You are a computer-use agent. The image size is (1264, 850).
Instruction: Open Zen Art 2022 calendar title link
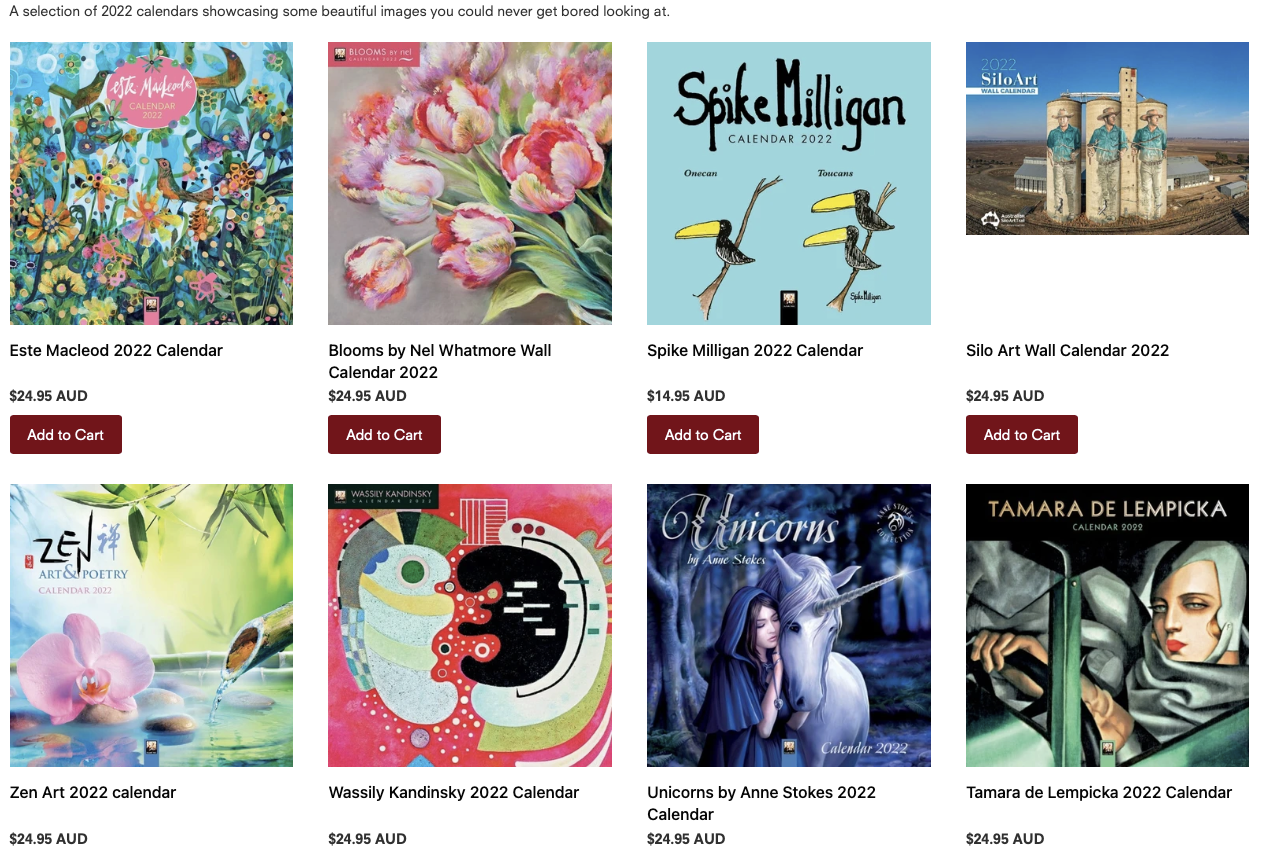pyautogui.click(x=93, y=792)
